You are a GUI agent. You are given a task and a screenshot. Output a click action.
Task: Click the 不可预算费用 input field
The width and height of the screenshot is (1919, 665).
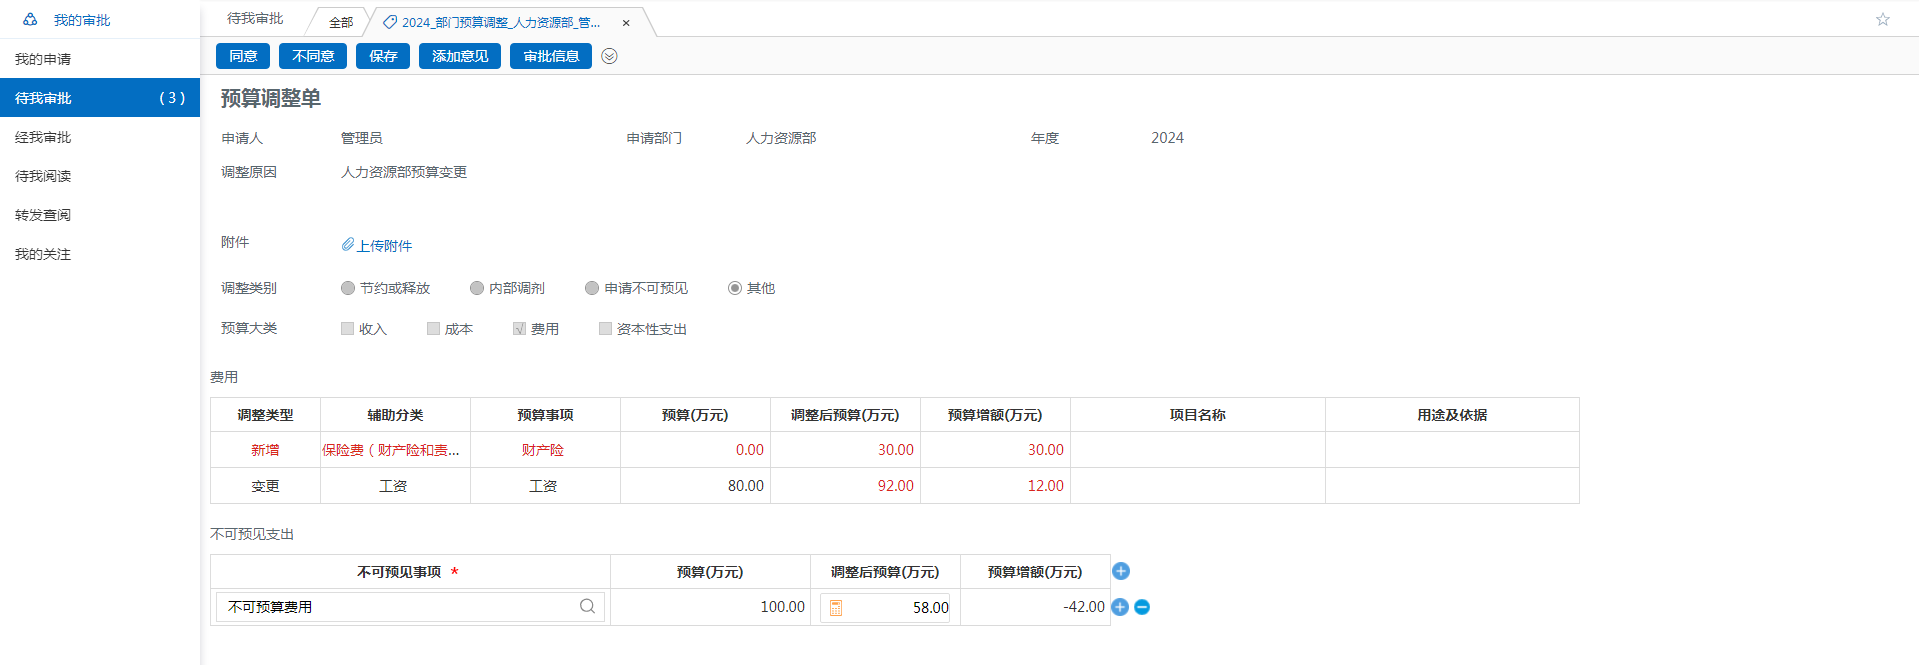[398, 607]
